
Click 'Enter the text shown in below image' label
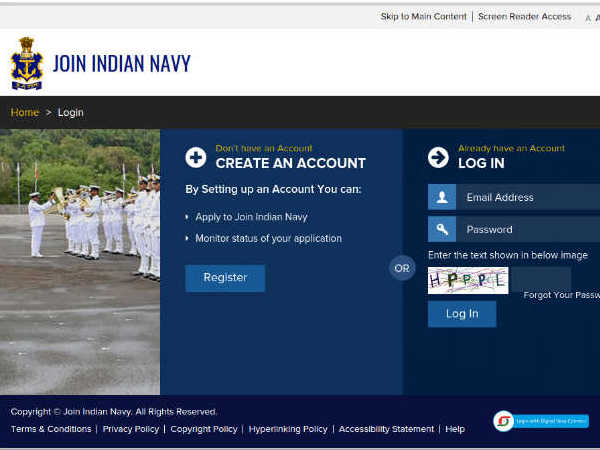click(x=508, y=255)
